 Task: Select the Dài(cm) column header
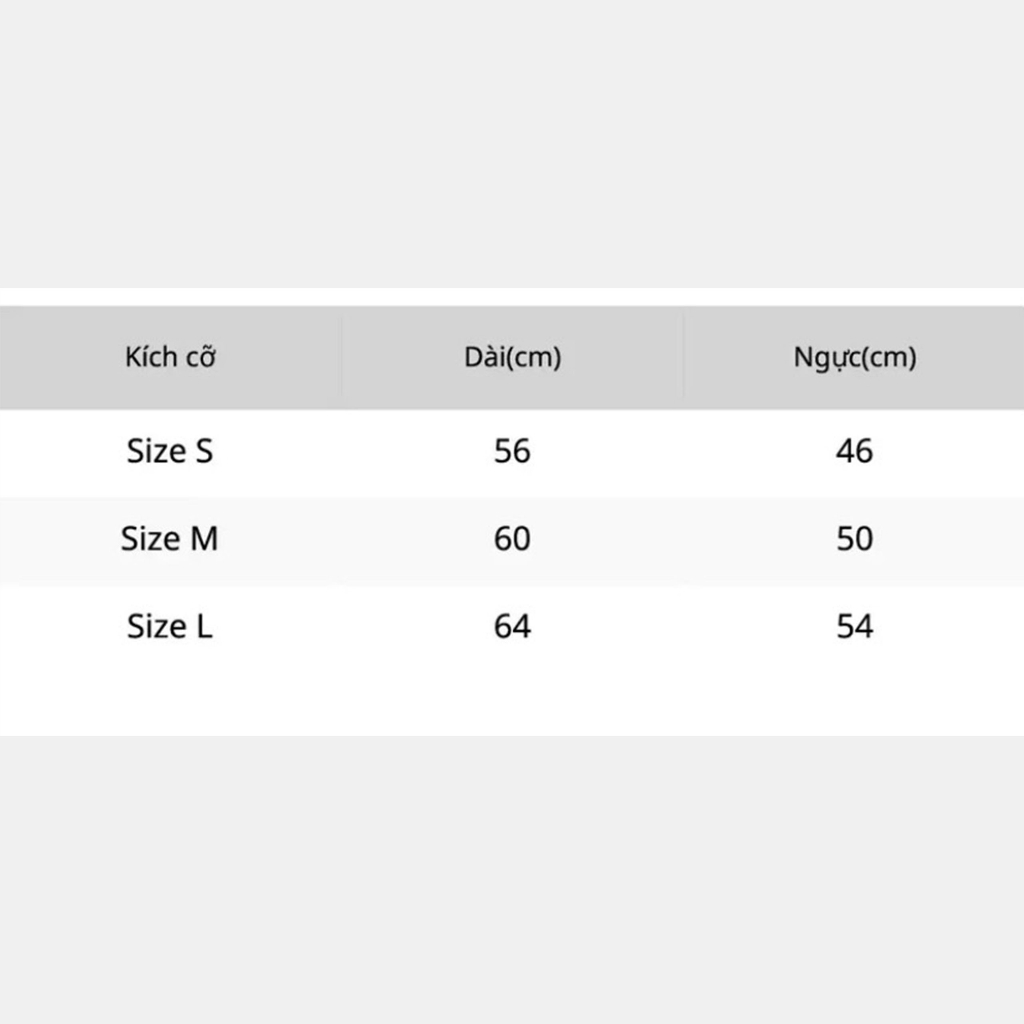point(512,357)
